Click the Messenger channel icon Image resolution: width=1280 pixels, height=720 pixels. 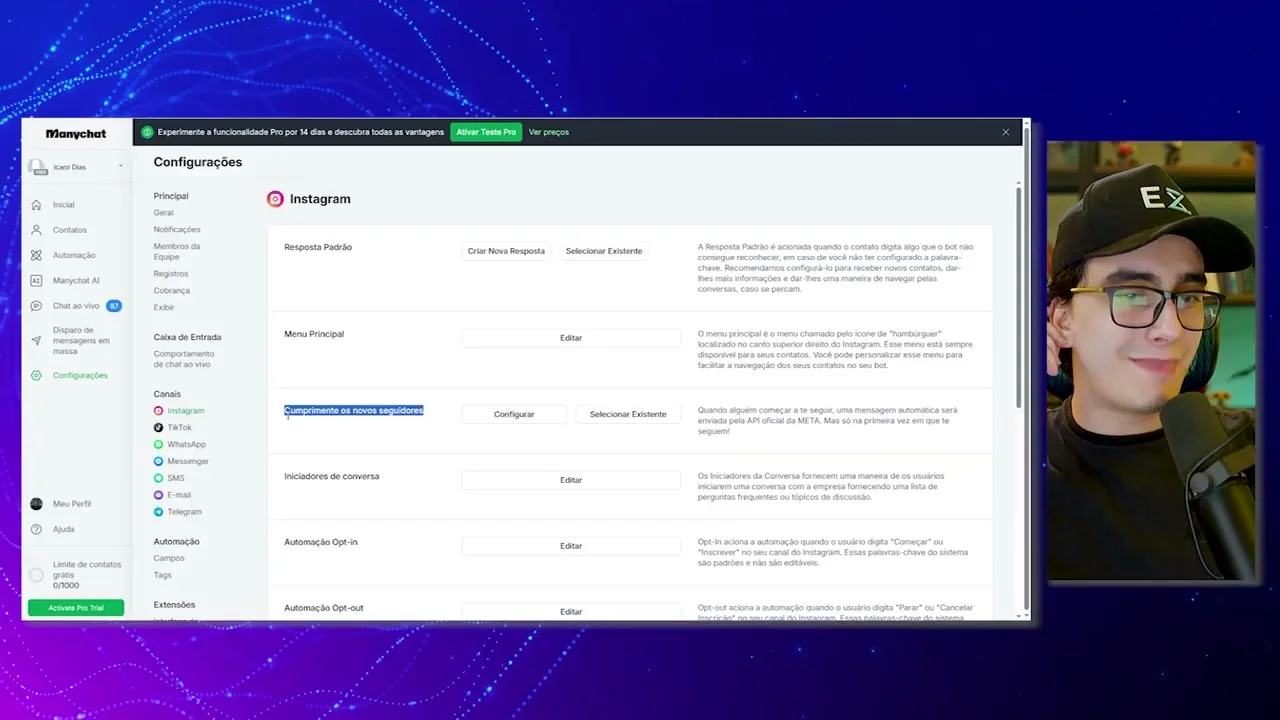tap(158, 461)
